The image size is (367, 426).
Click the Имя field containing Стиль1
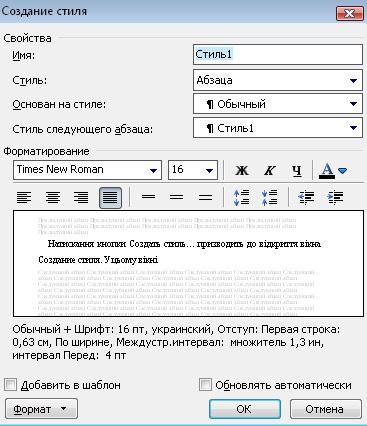278,54
